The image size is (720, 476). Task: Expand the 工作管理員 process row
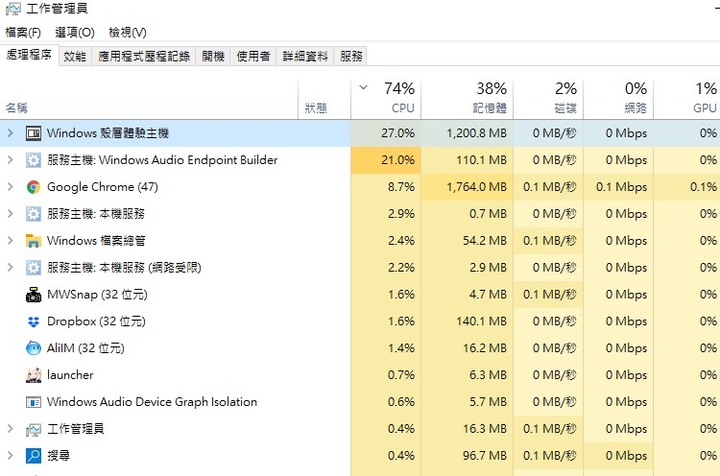(x=10, y=429)
